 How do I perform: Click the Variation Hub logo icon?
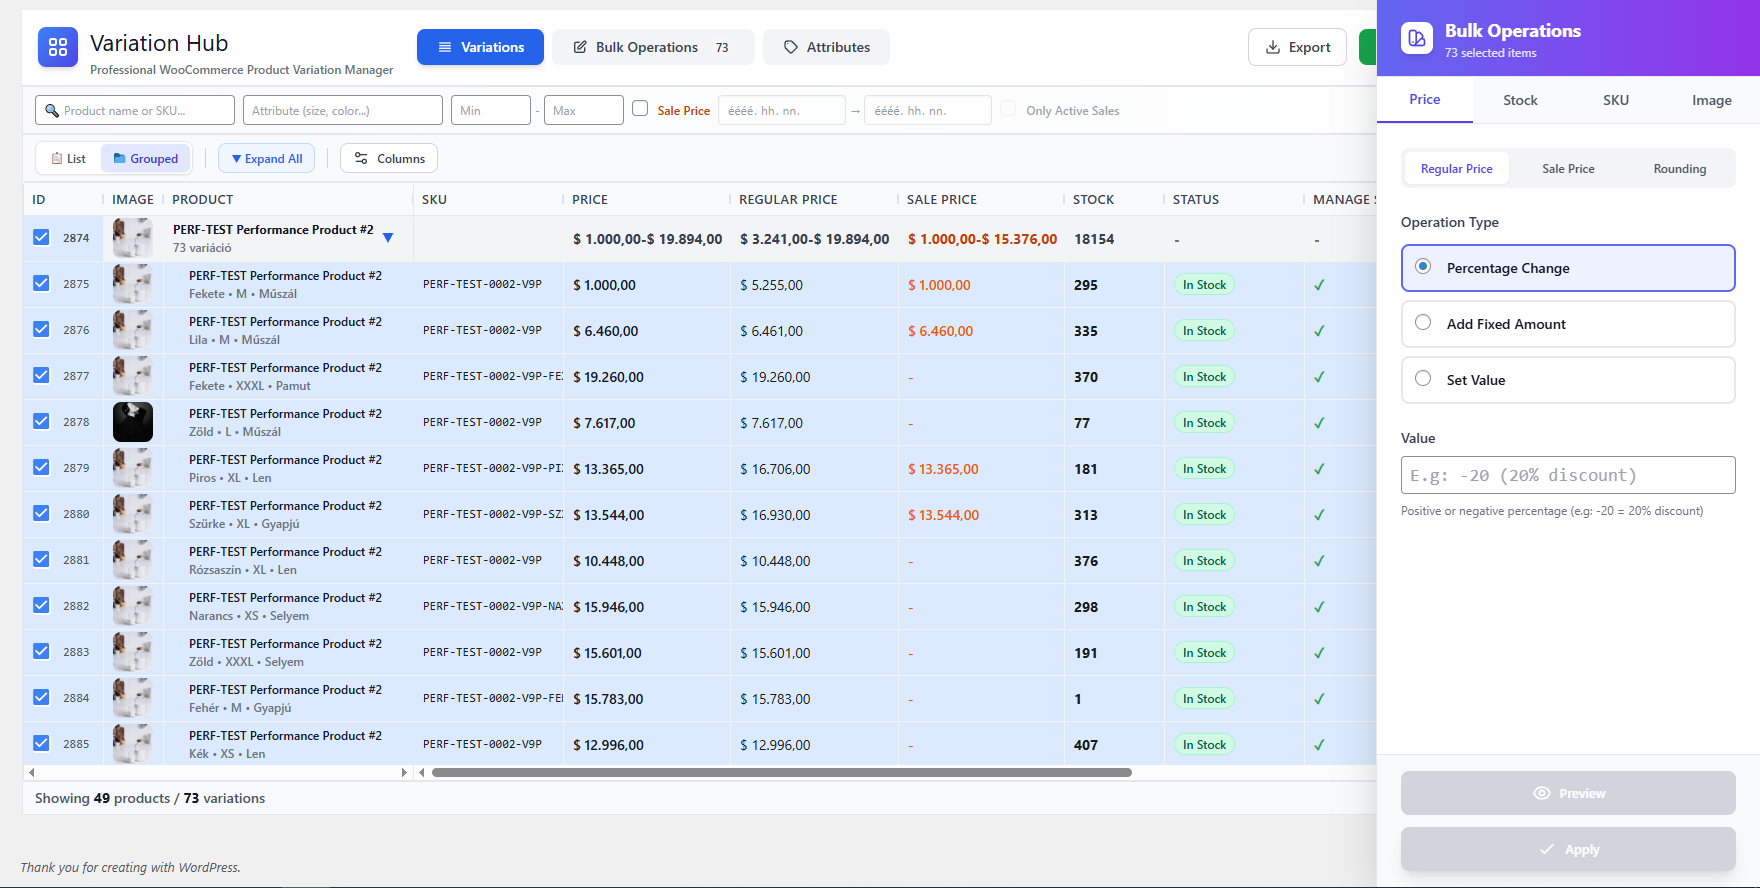tap(58, 47)
